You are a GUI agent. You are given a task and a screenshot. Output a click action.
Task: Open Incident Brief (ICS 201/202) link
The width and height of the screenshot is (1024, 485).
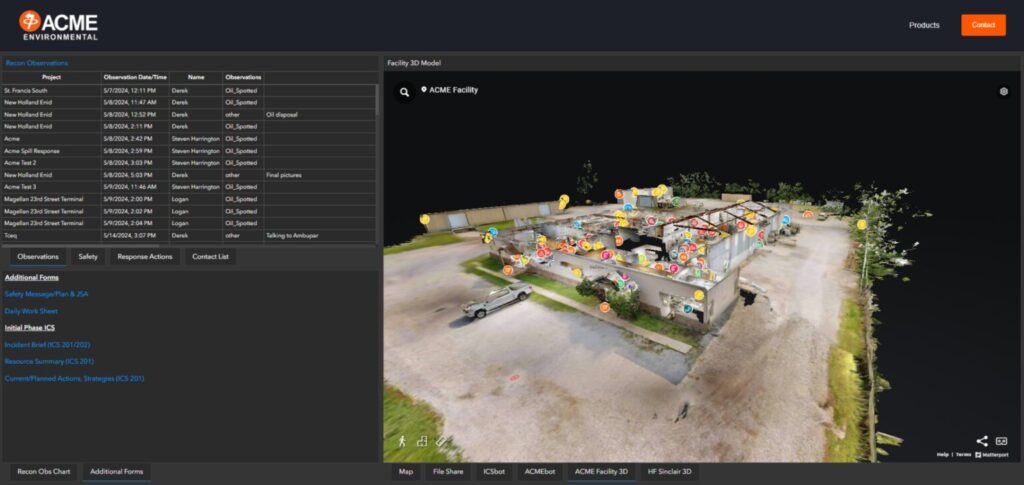47,345
